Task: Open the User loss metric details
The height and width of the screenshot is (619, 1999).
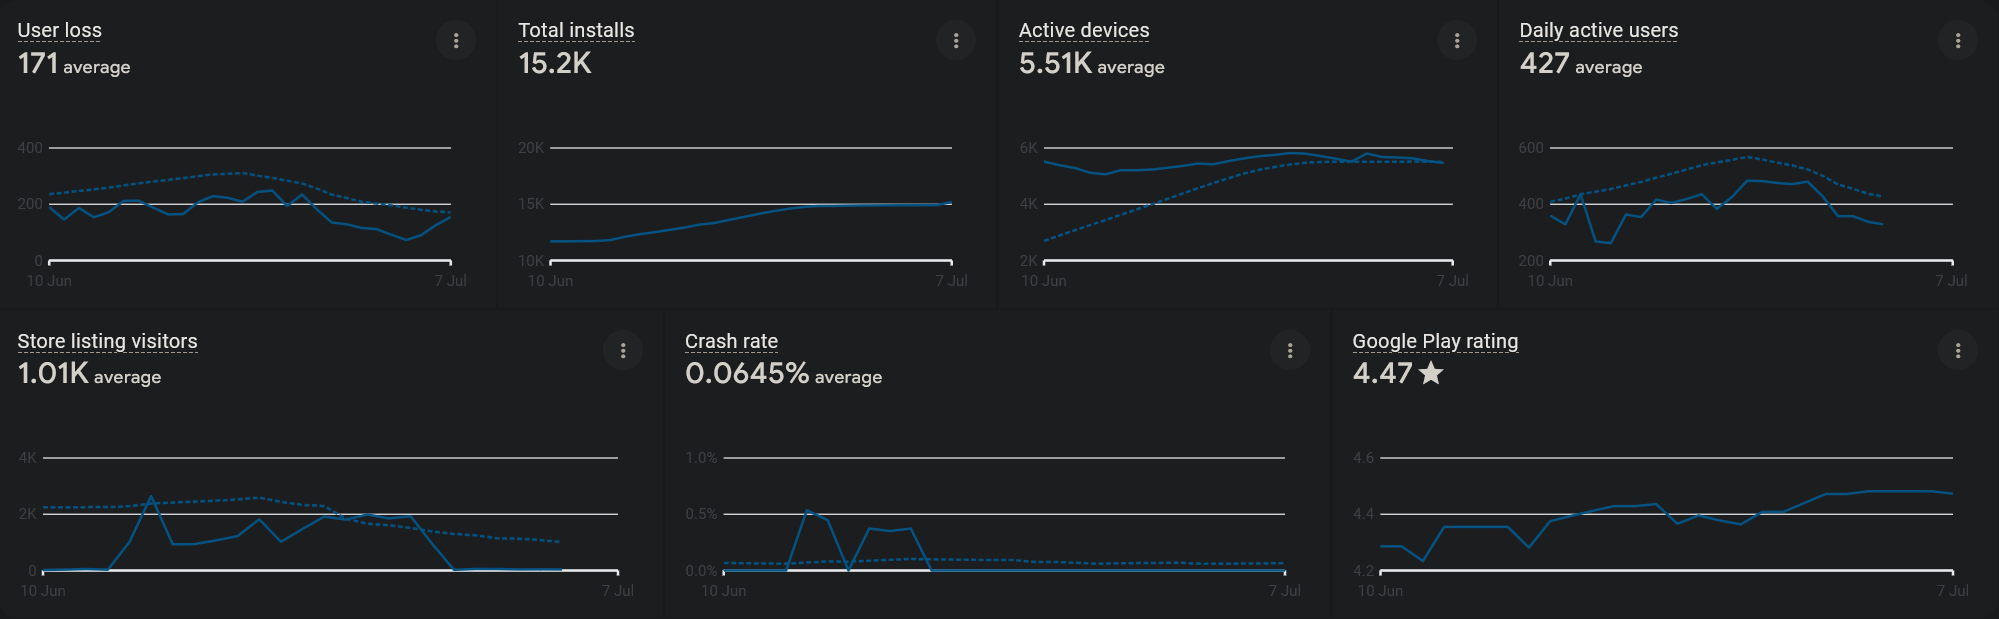Action: tap(59, 30)
